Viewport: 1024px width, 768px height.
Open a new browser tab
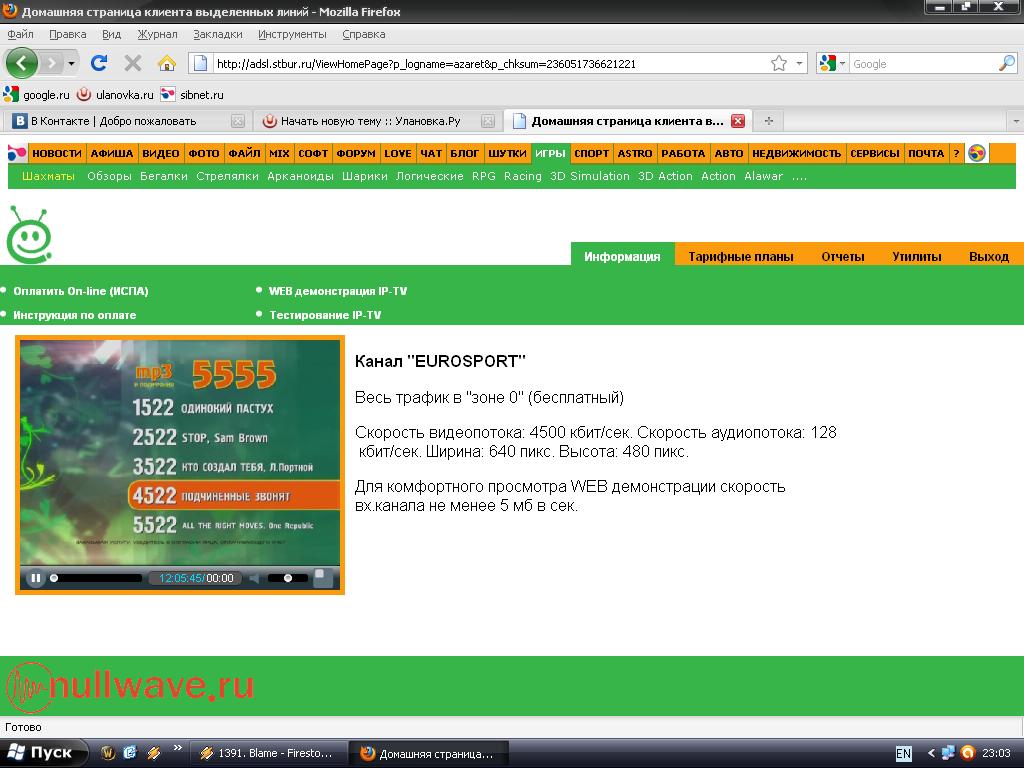tap(768, 121)
